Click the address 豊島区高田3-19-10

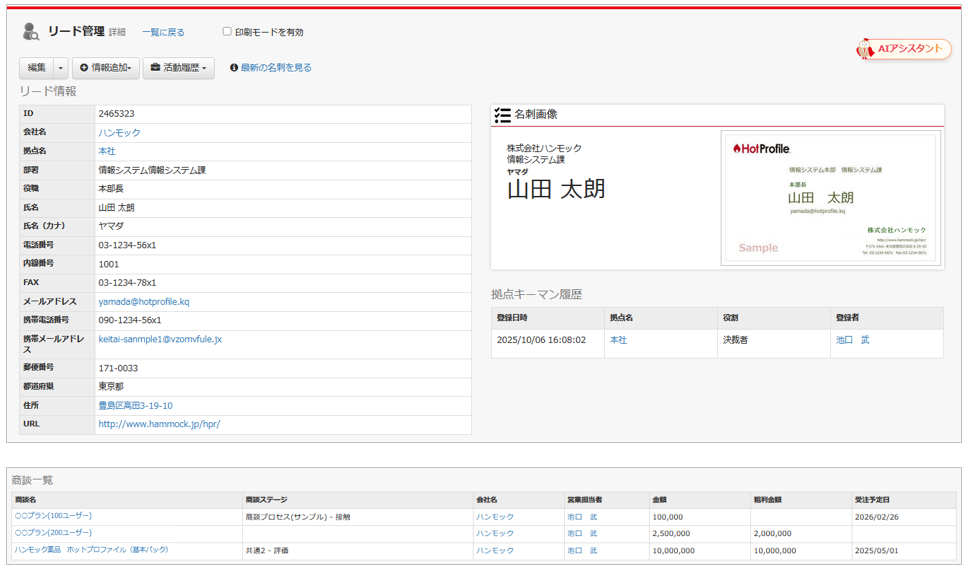[x=135, y=406]
